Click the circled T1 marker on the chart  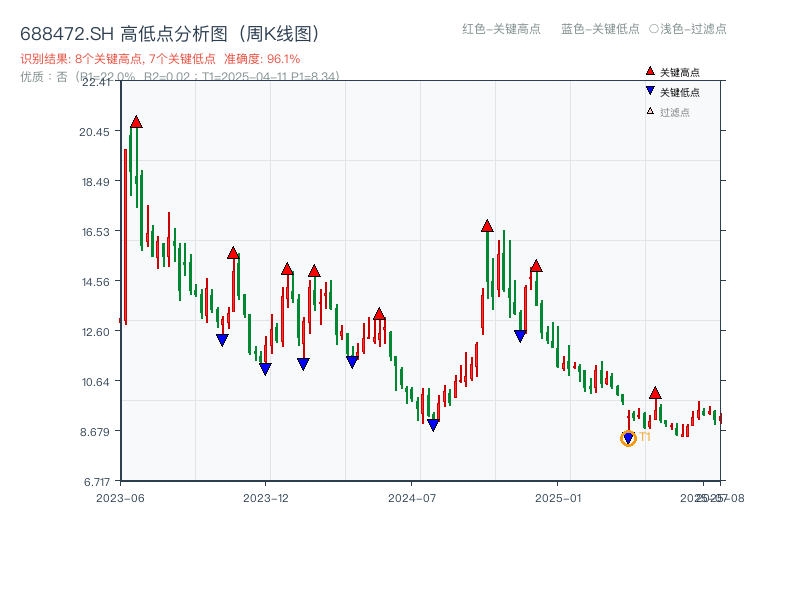[x=628, y=437]
